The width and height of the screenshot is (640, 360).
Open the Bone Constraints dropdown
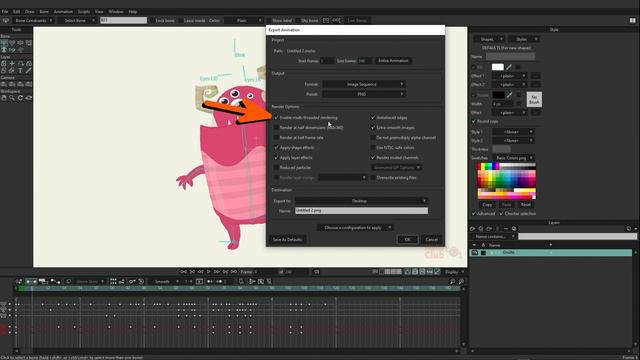tap(33, 20)
